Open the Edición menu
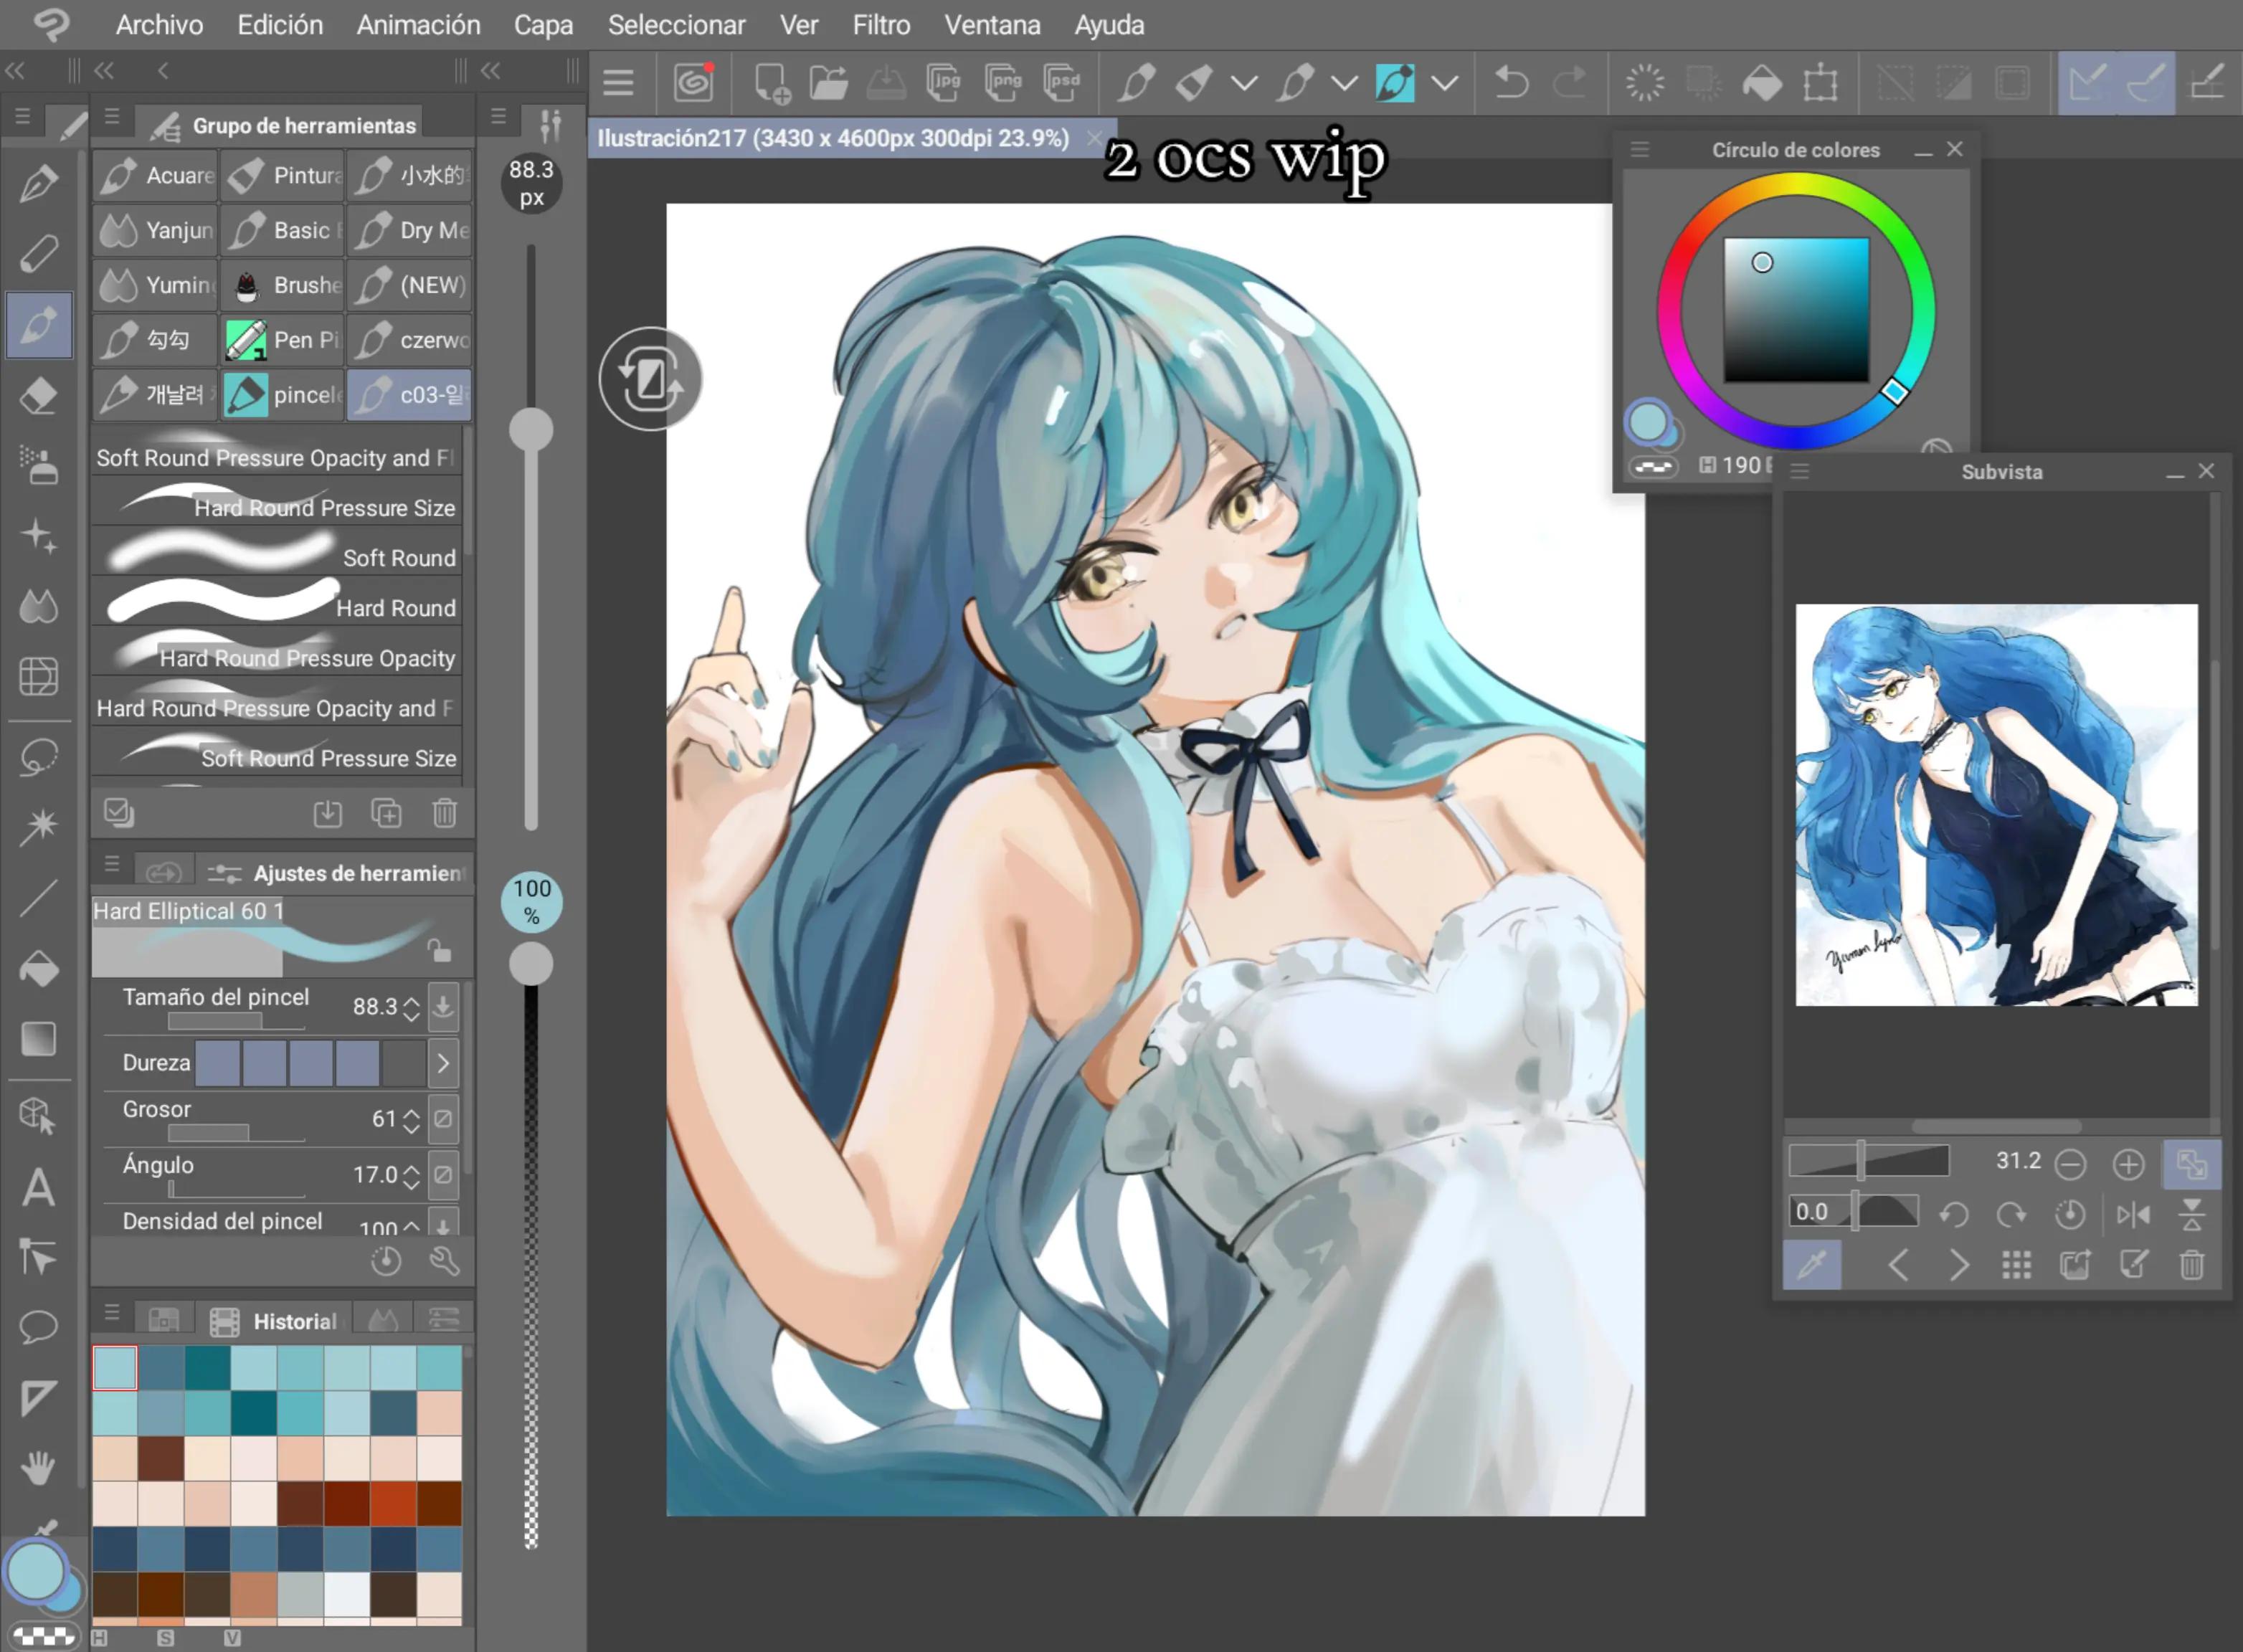The width and height of the screenshot is (2243, 1652). click(280, 25)
